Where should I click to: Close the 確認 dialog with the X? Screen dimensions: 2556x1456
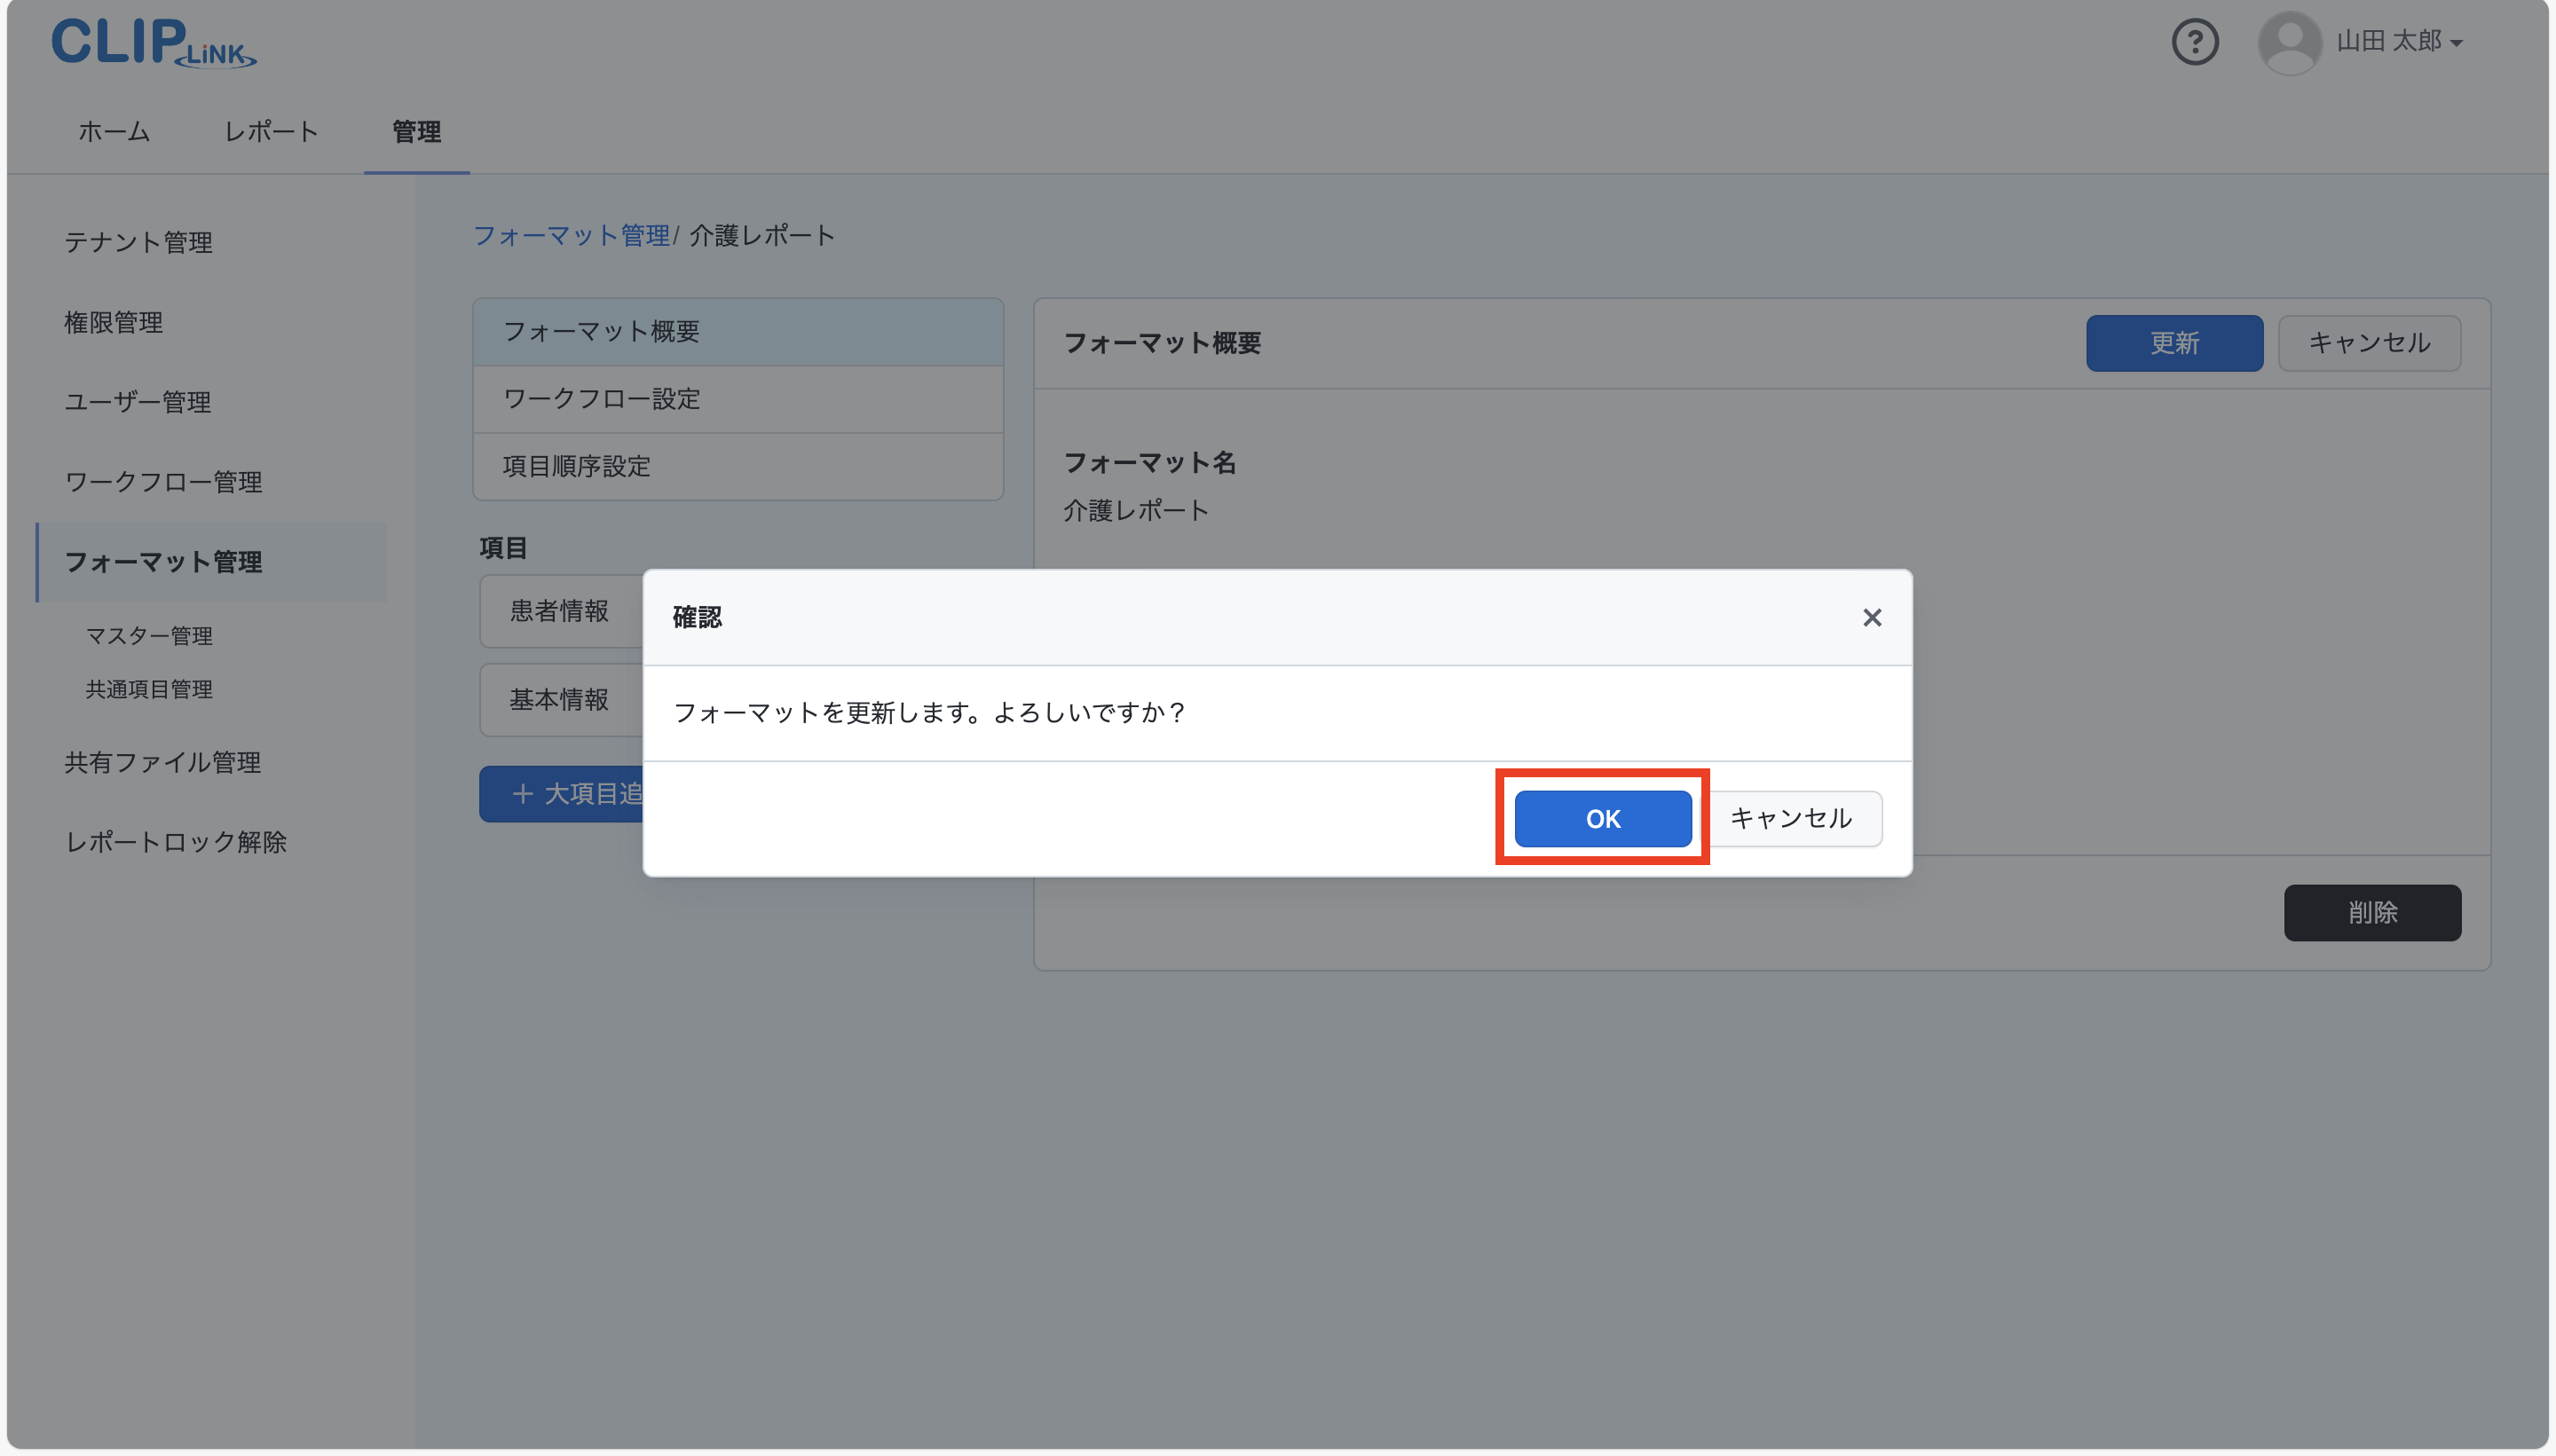click(1870, 617)
